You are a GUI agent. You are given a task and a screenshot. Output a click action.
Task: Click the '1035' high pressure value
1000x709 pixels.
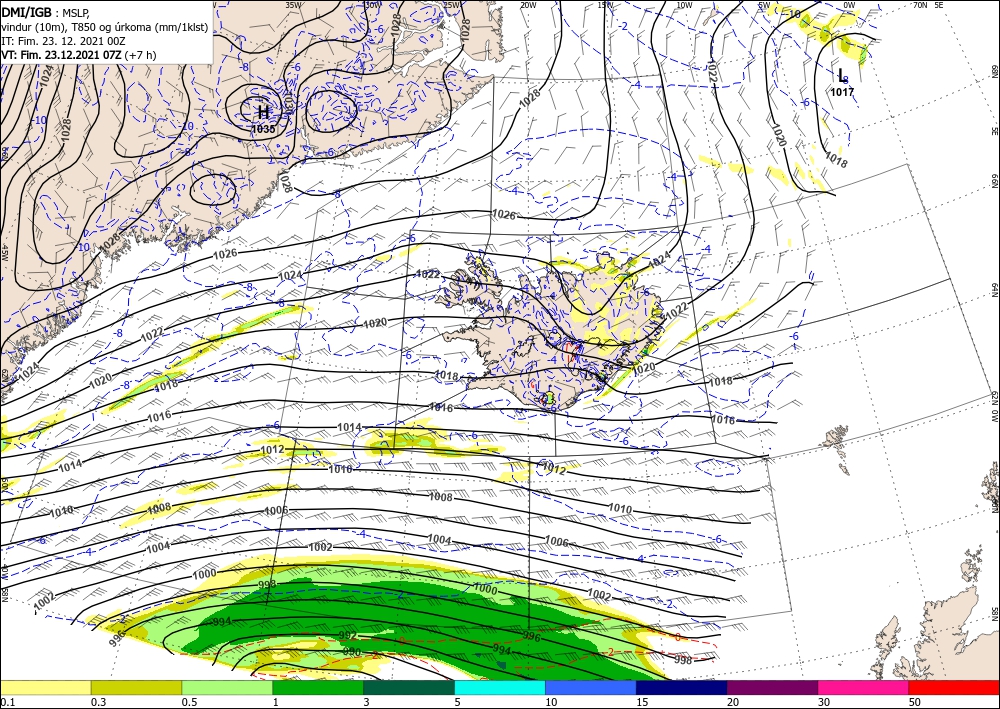point(263,129)
